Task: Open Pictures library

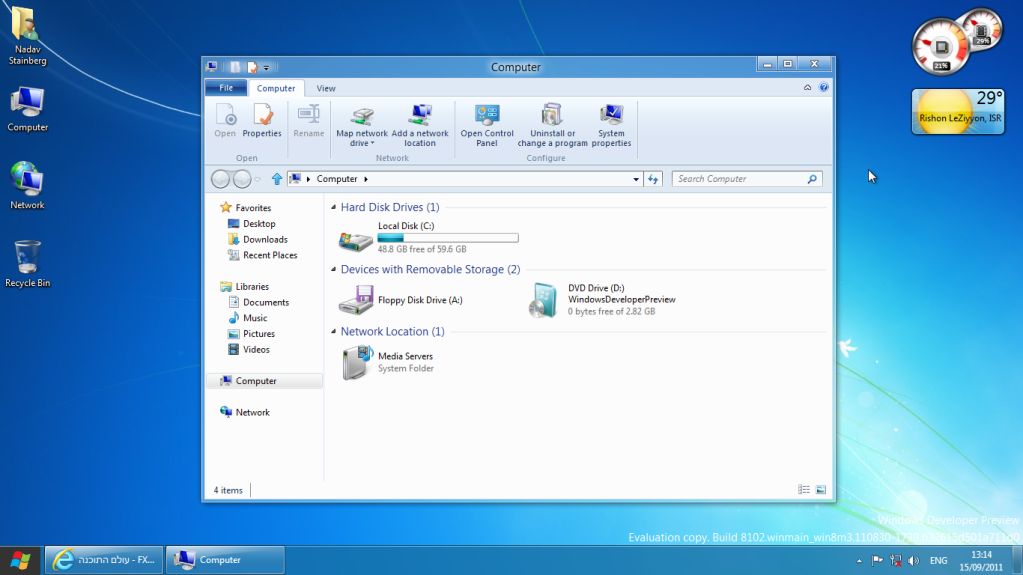Action: pos(251,334)
